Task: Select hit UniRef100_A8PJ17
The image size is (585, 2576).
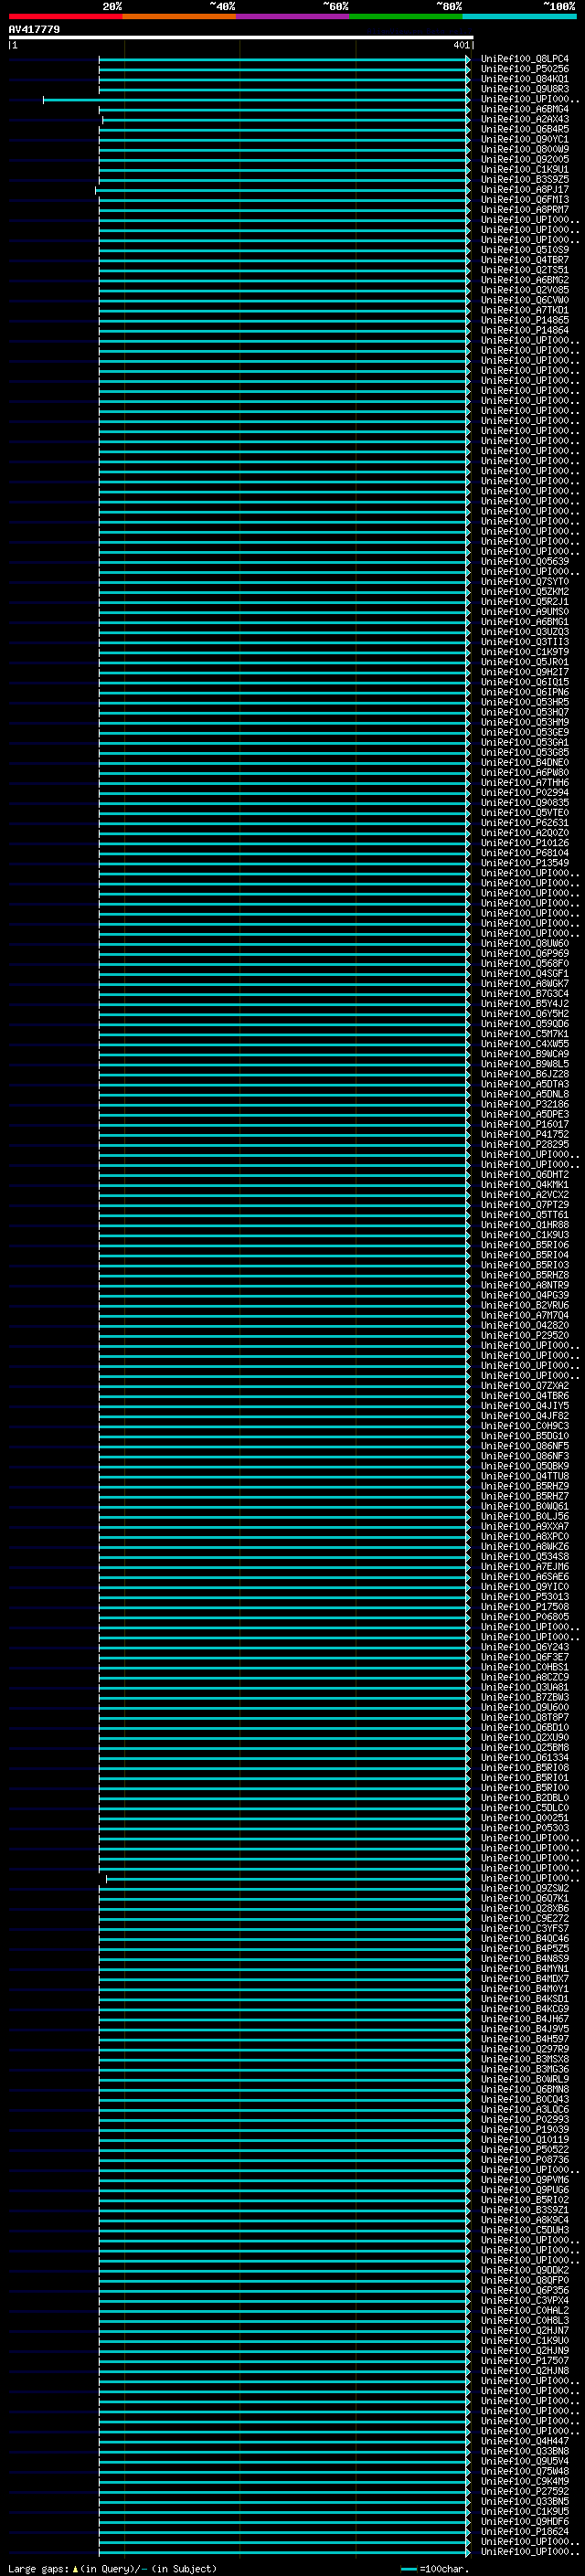Action: 525,190
